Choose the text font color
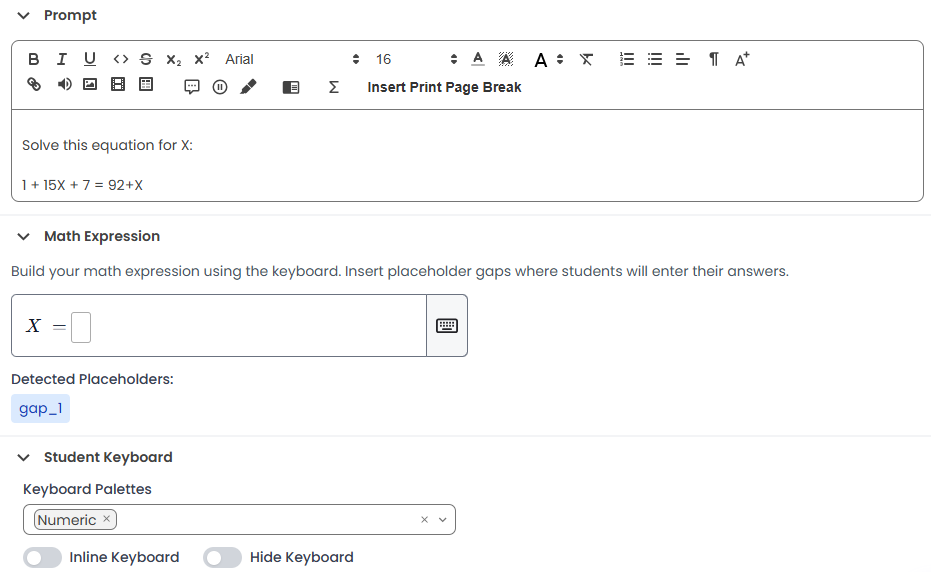The image size is (931, 572). click(478, 59)
